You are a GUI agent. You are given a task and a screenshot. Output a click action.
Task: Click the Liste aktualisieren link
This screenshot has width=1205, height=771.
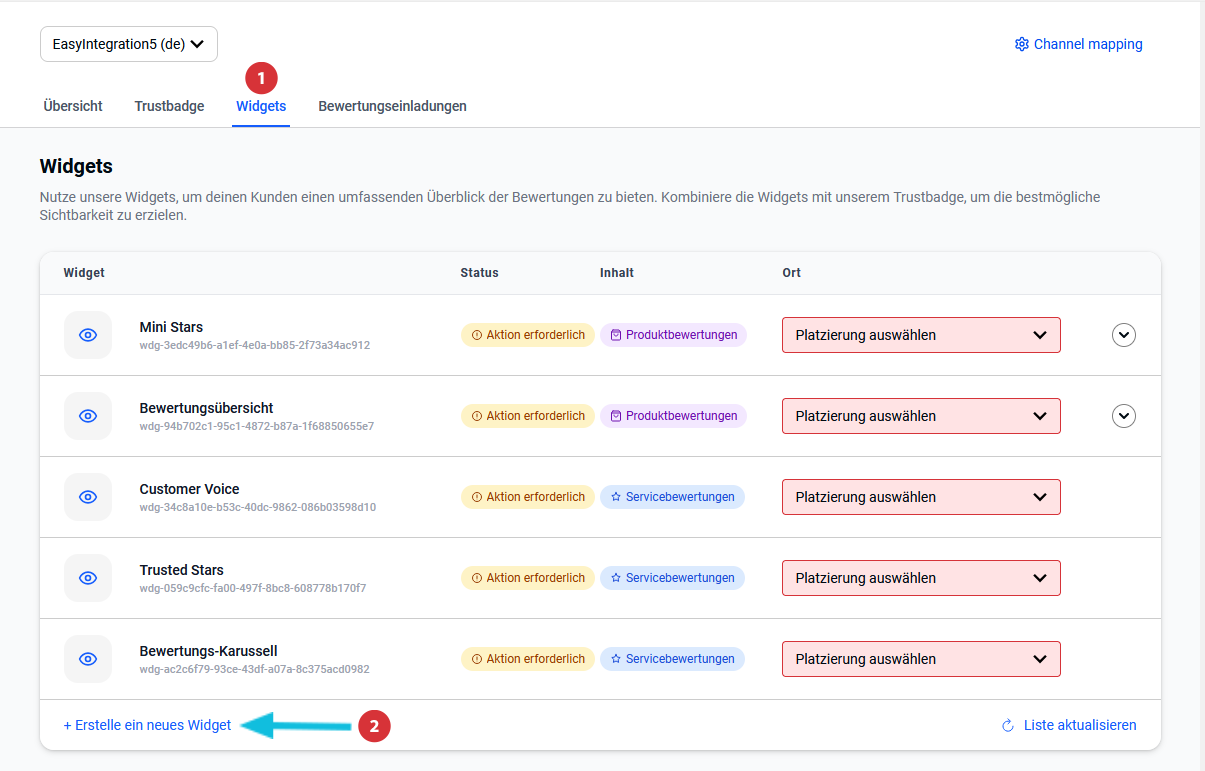coord(1079,725)
